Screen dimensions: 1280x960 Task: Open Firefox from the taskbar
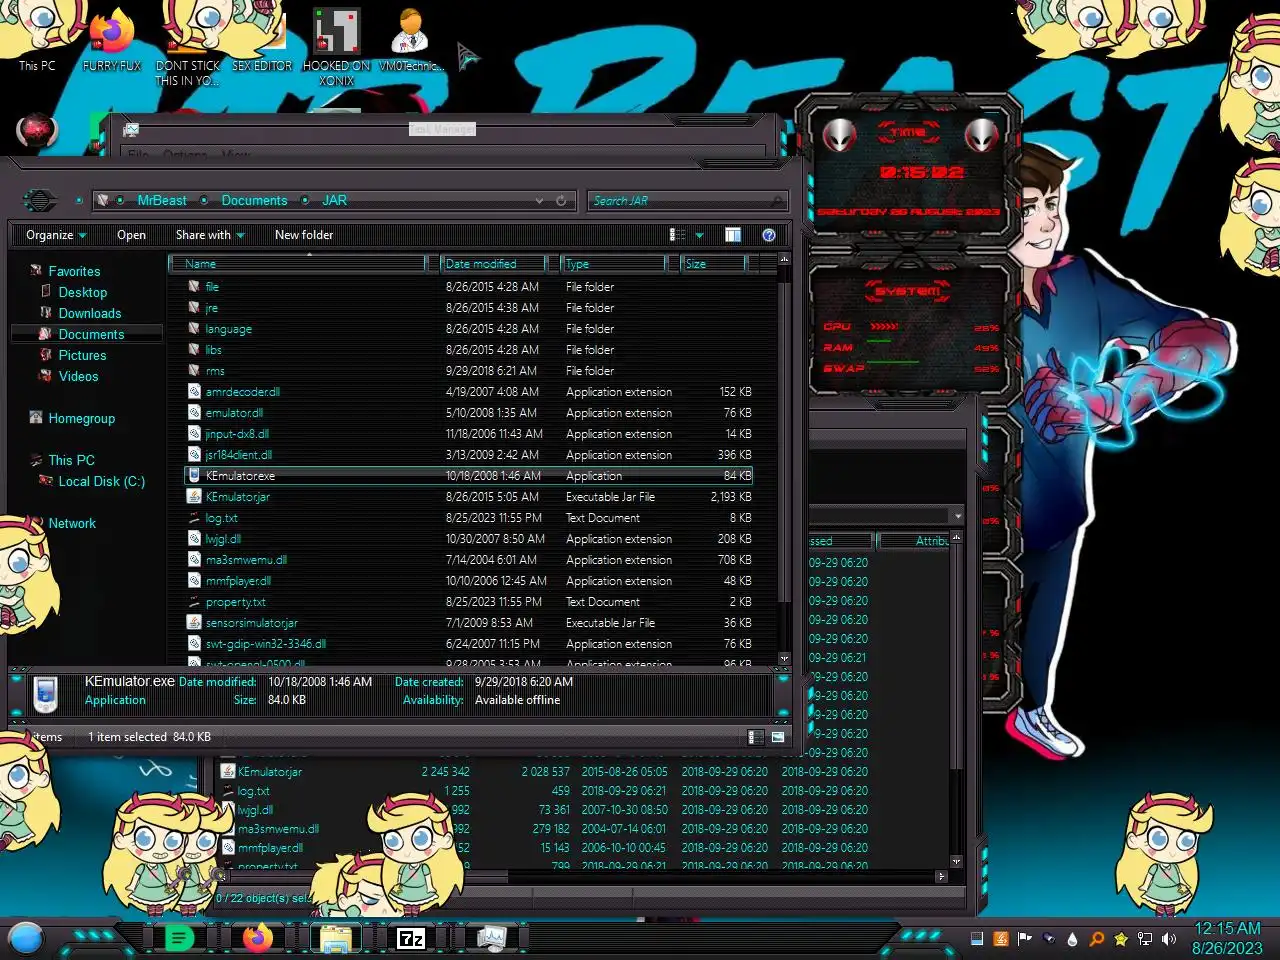coord(257,938)
